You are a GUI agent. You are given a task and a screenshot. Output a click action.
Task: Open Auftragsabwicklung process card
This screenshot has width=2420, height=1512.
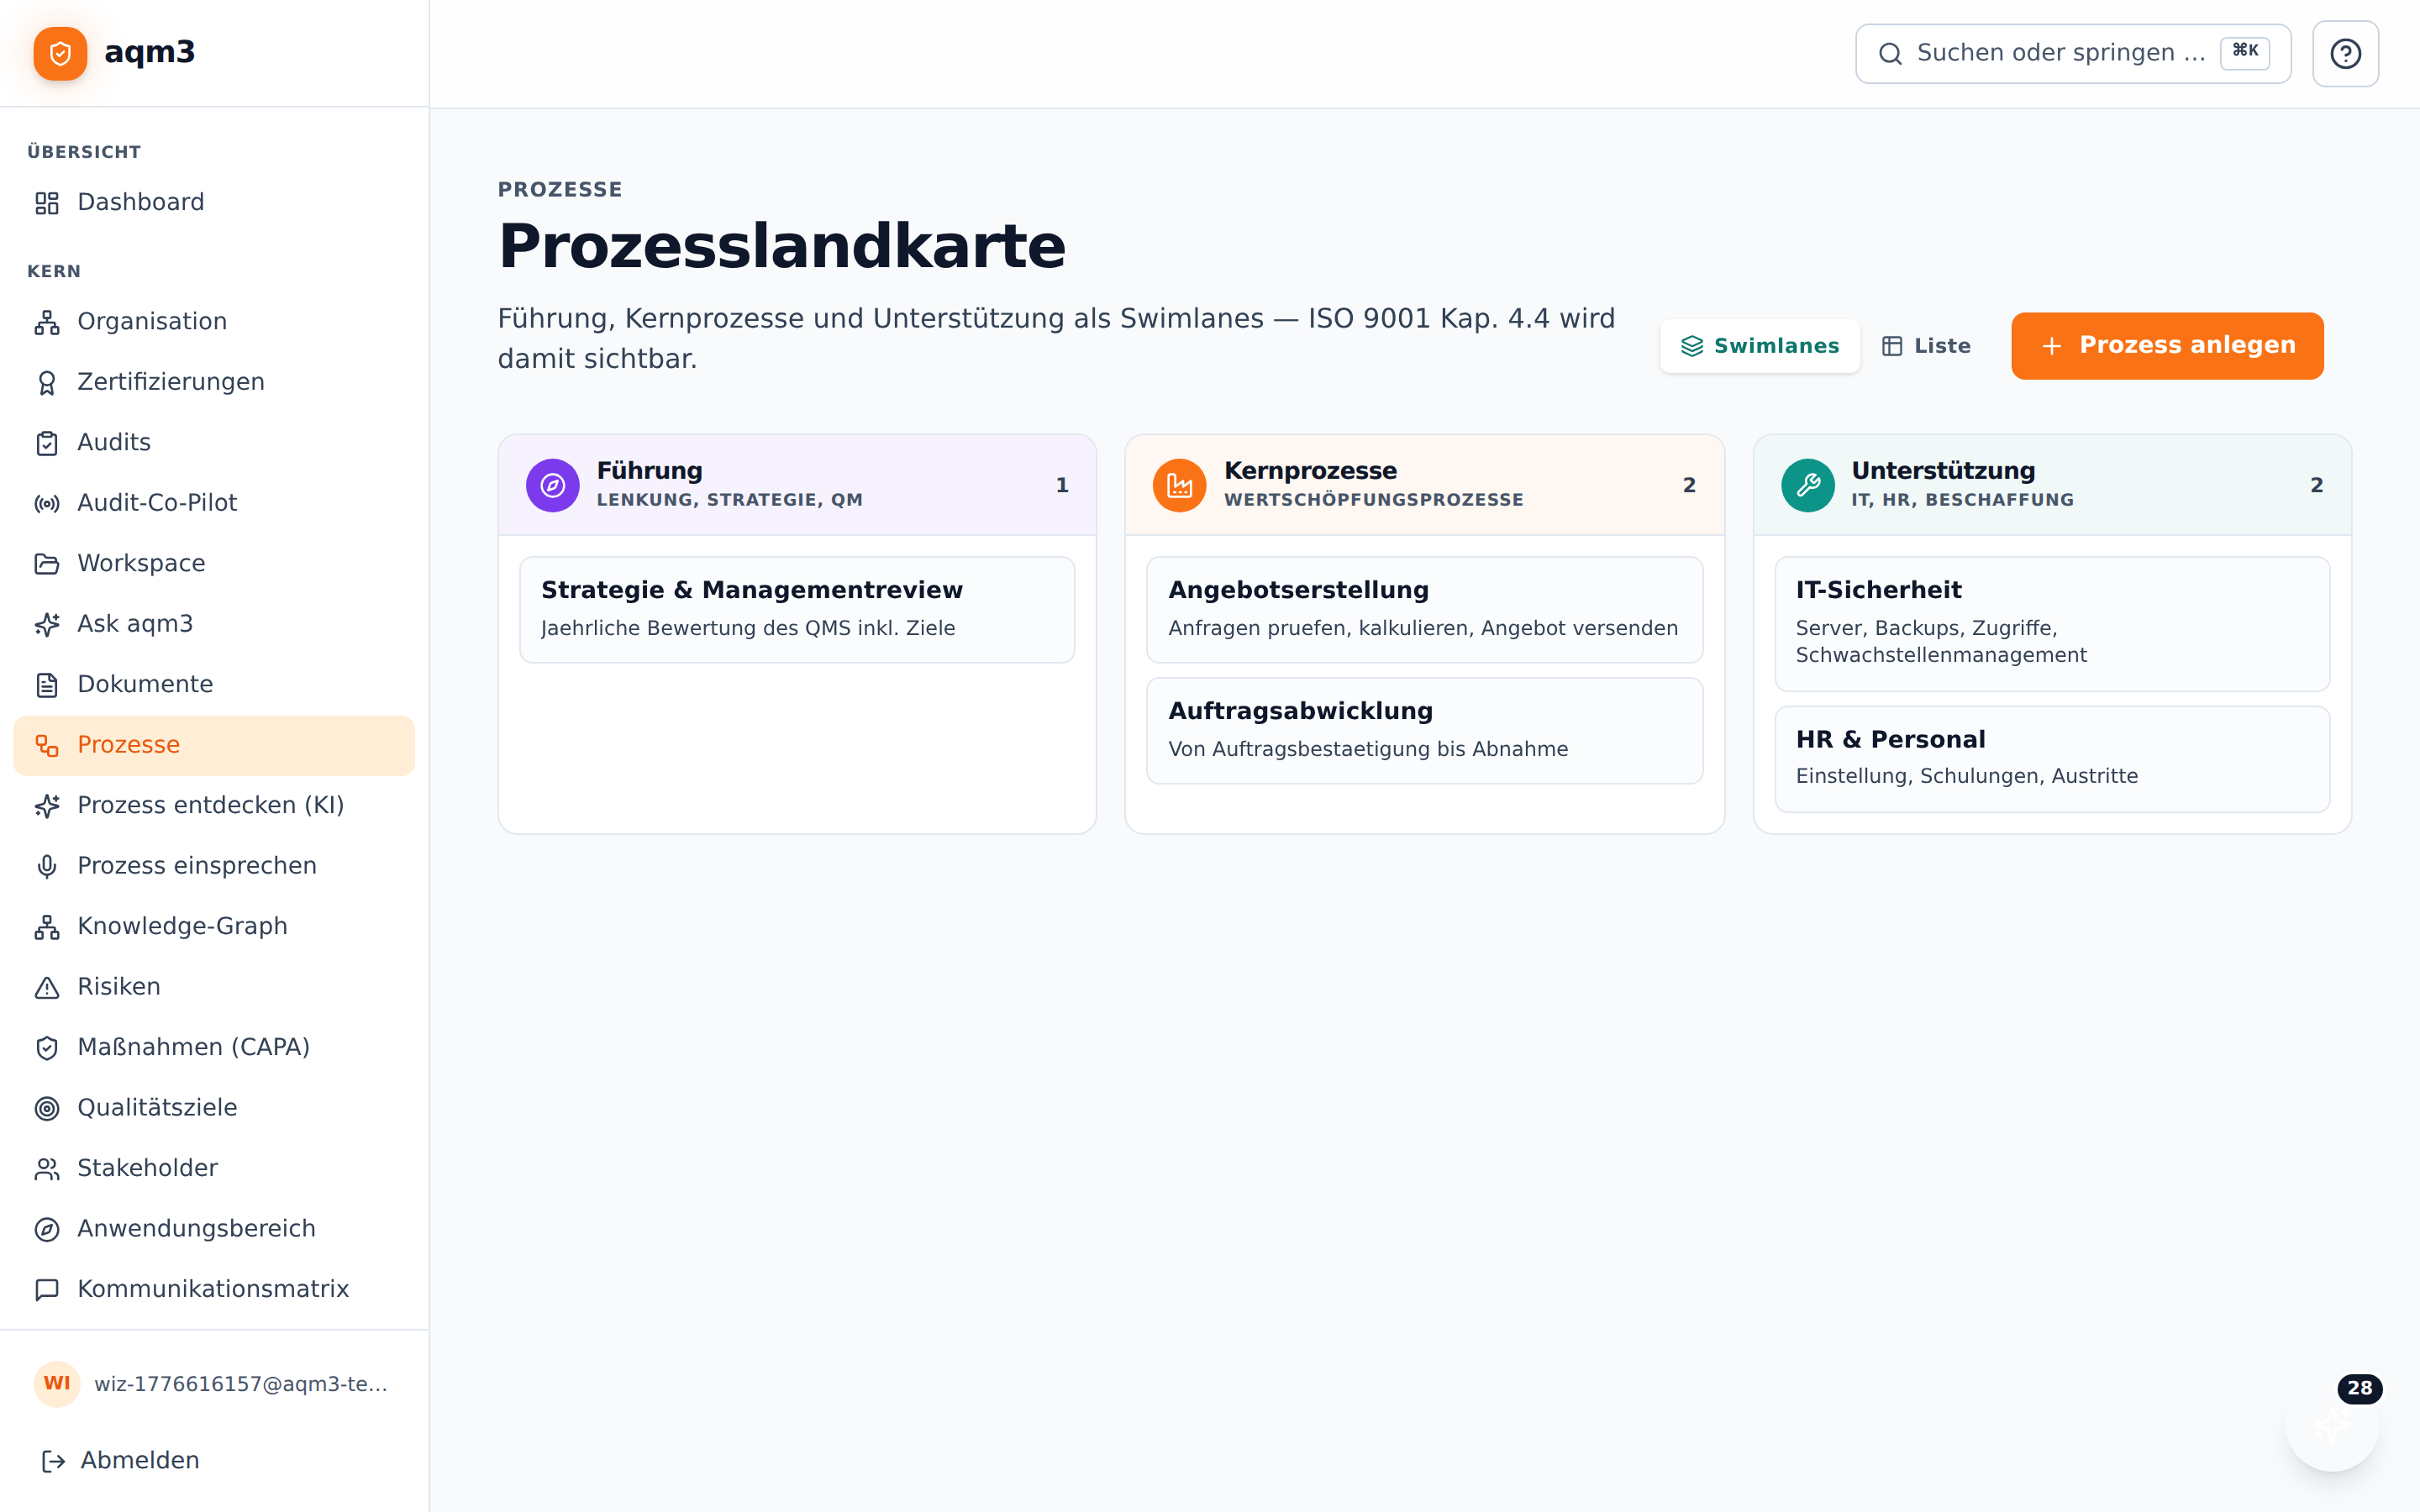[1424, 731]
